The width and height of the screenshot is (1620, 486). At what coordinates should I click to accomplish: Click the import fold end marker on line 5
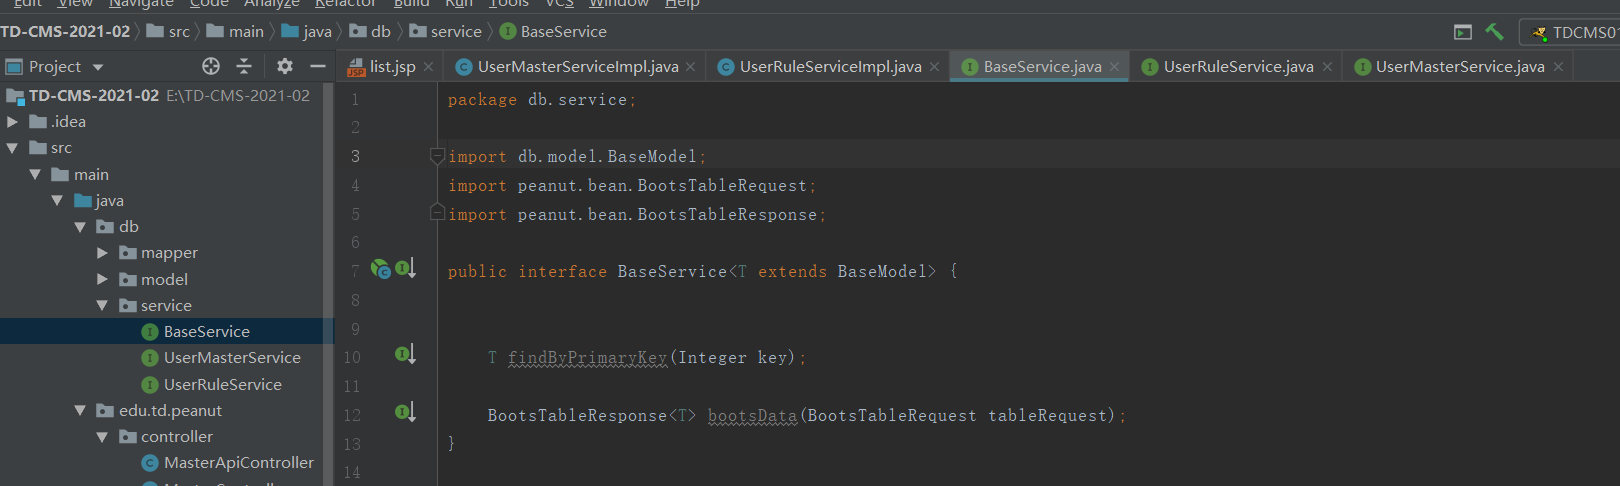437,212
